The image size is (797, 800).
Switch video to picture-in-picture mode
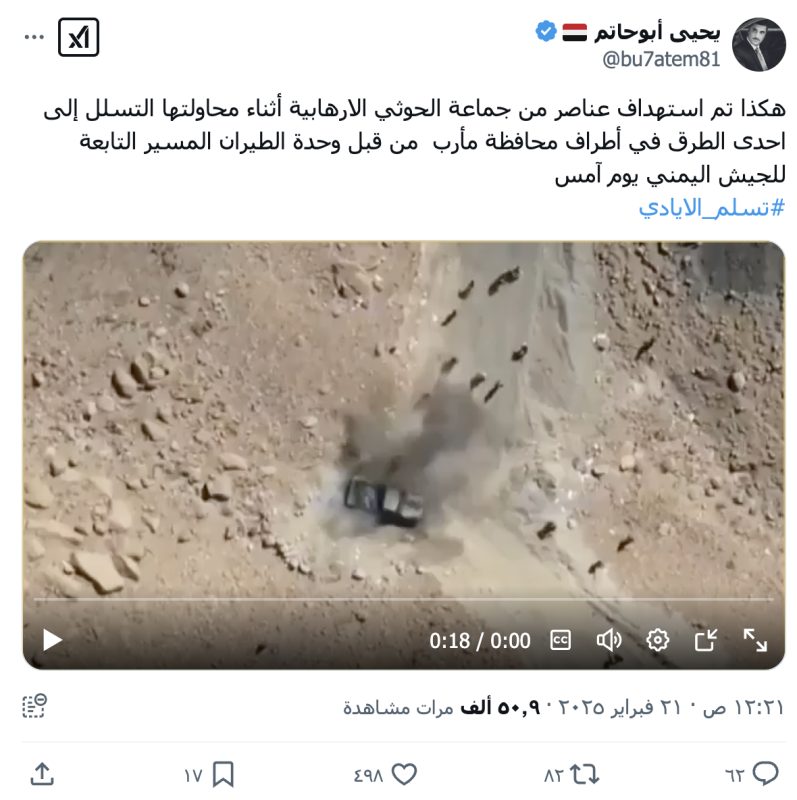(x=706, y=640)
